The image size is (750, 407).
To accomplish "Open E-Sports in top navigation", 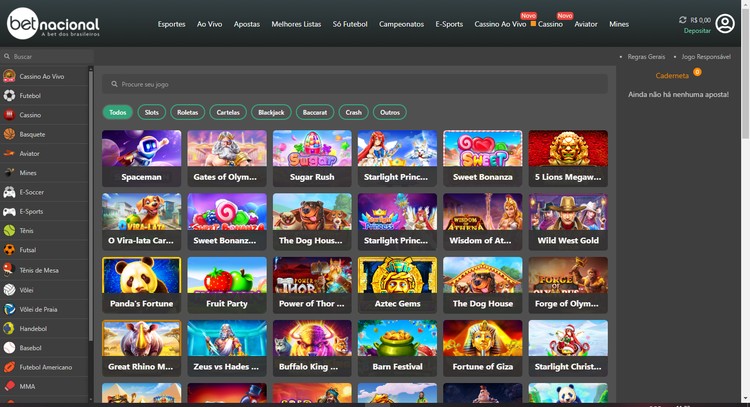I will (x=449, y=24).
